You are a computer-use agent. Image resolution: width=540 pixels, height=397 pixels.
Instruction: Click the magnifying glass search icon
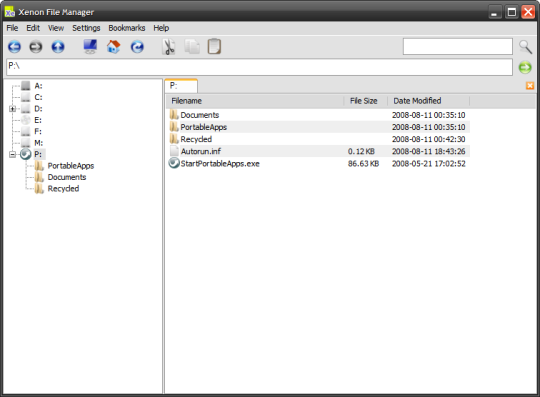coord(526,47)
